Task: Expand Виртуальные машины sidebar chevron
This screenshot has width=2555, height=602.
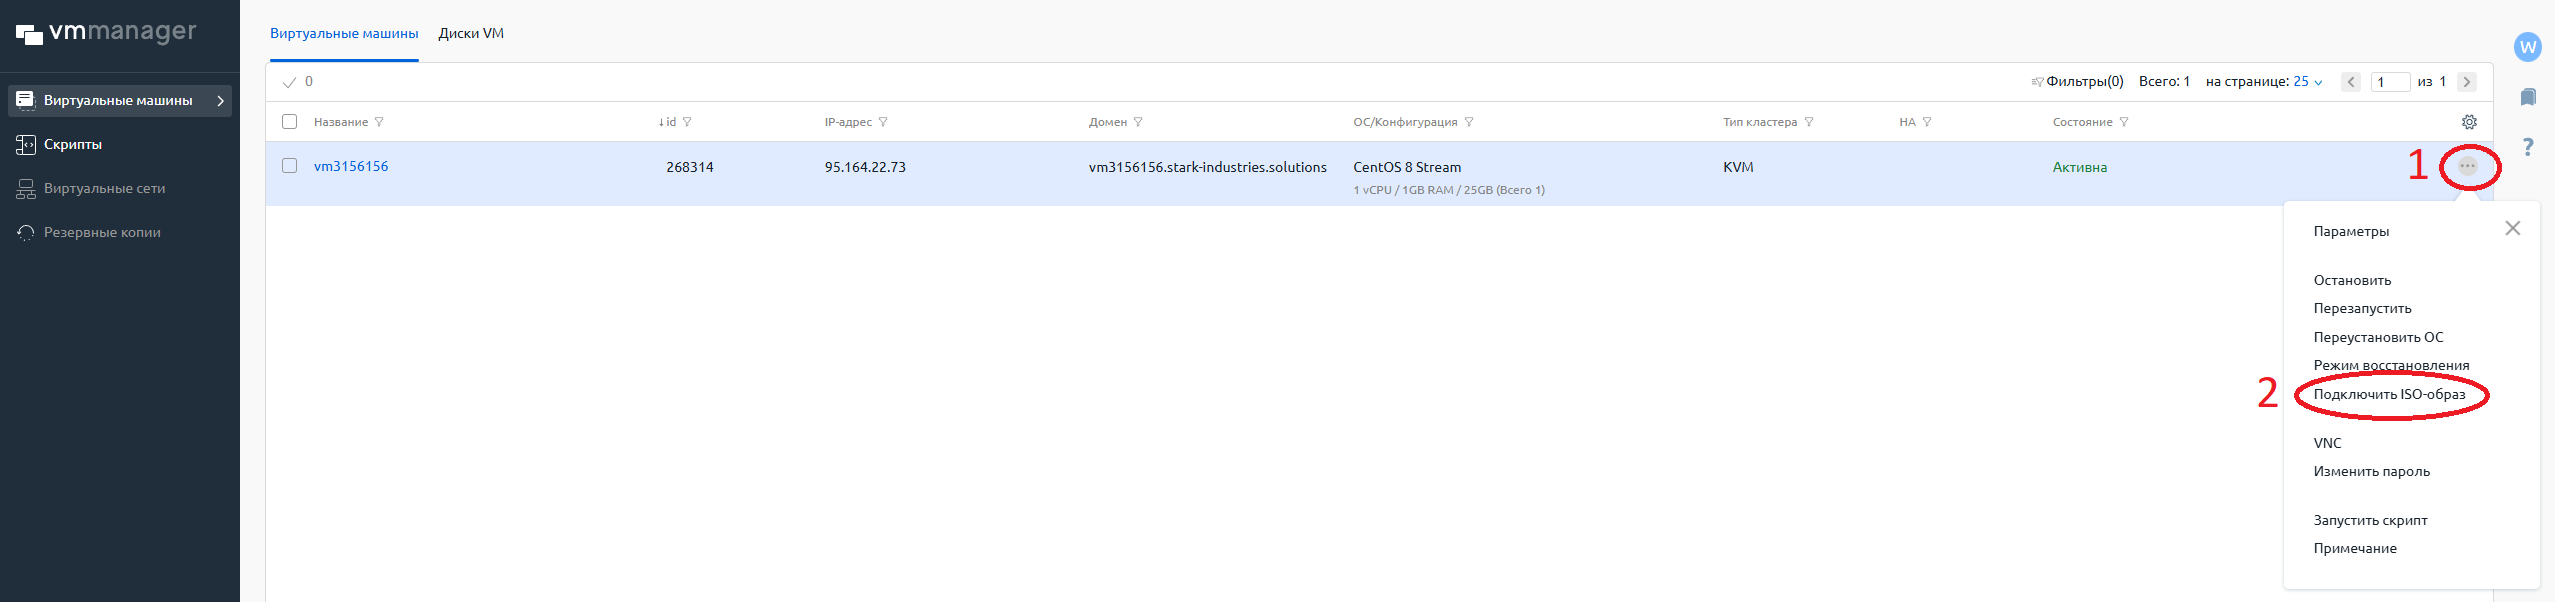Action: click(220, 101)
